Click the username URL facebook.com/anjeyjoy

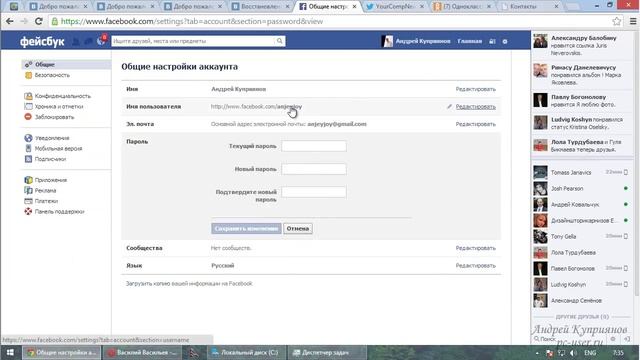tap(256, 107)
